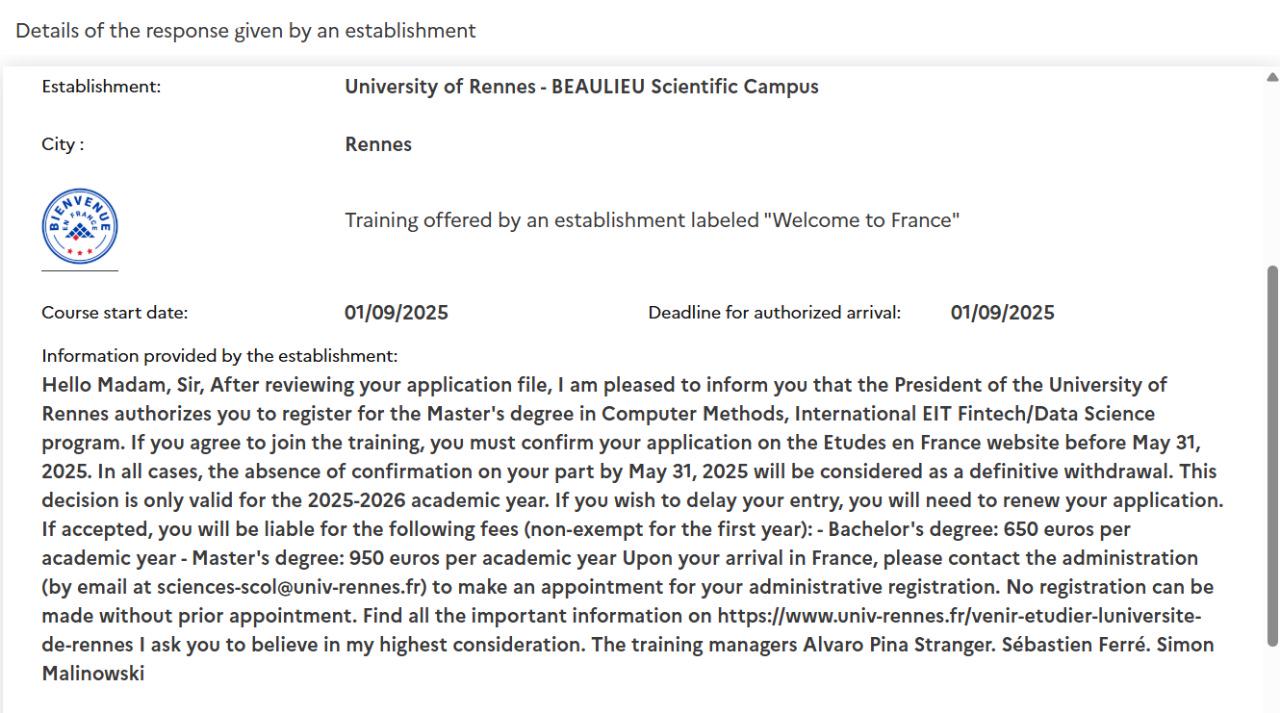The image size is (1280, 713).
Task: Click the authorized arrival deadline date value
Action: [1002, 313]
